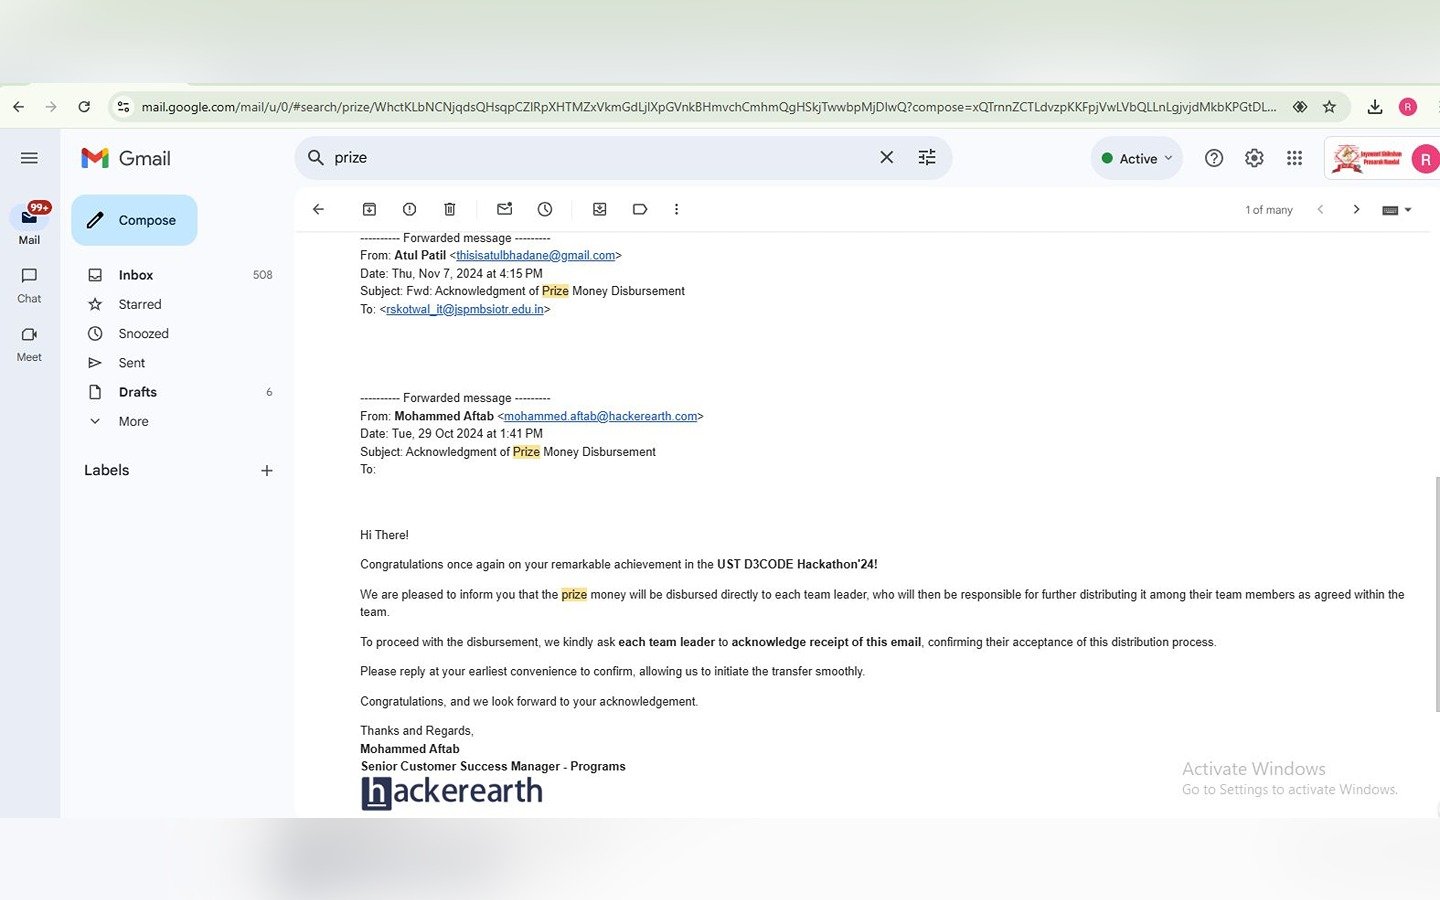The height and width of the screenshot is (900, 1440).
Task: Click the vertical scrollbar of the email
Action: coord(1437,594)
